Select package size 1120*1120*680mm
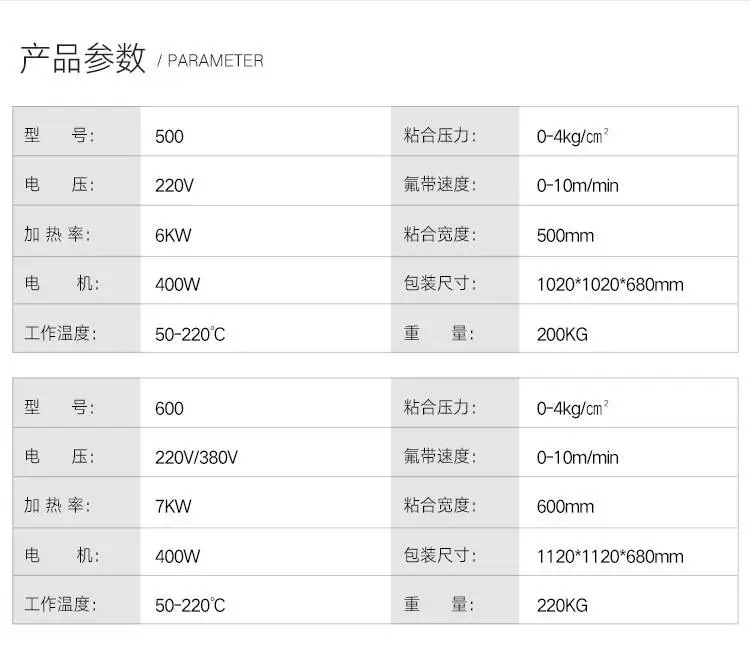The image size is (750, 654). tap(610, 556)
